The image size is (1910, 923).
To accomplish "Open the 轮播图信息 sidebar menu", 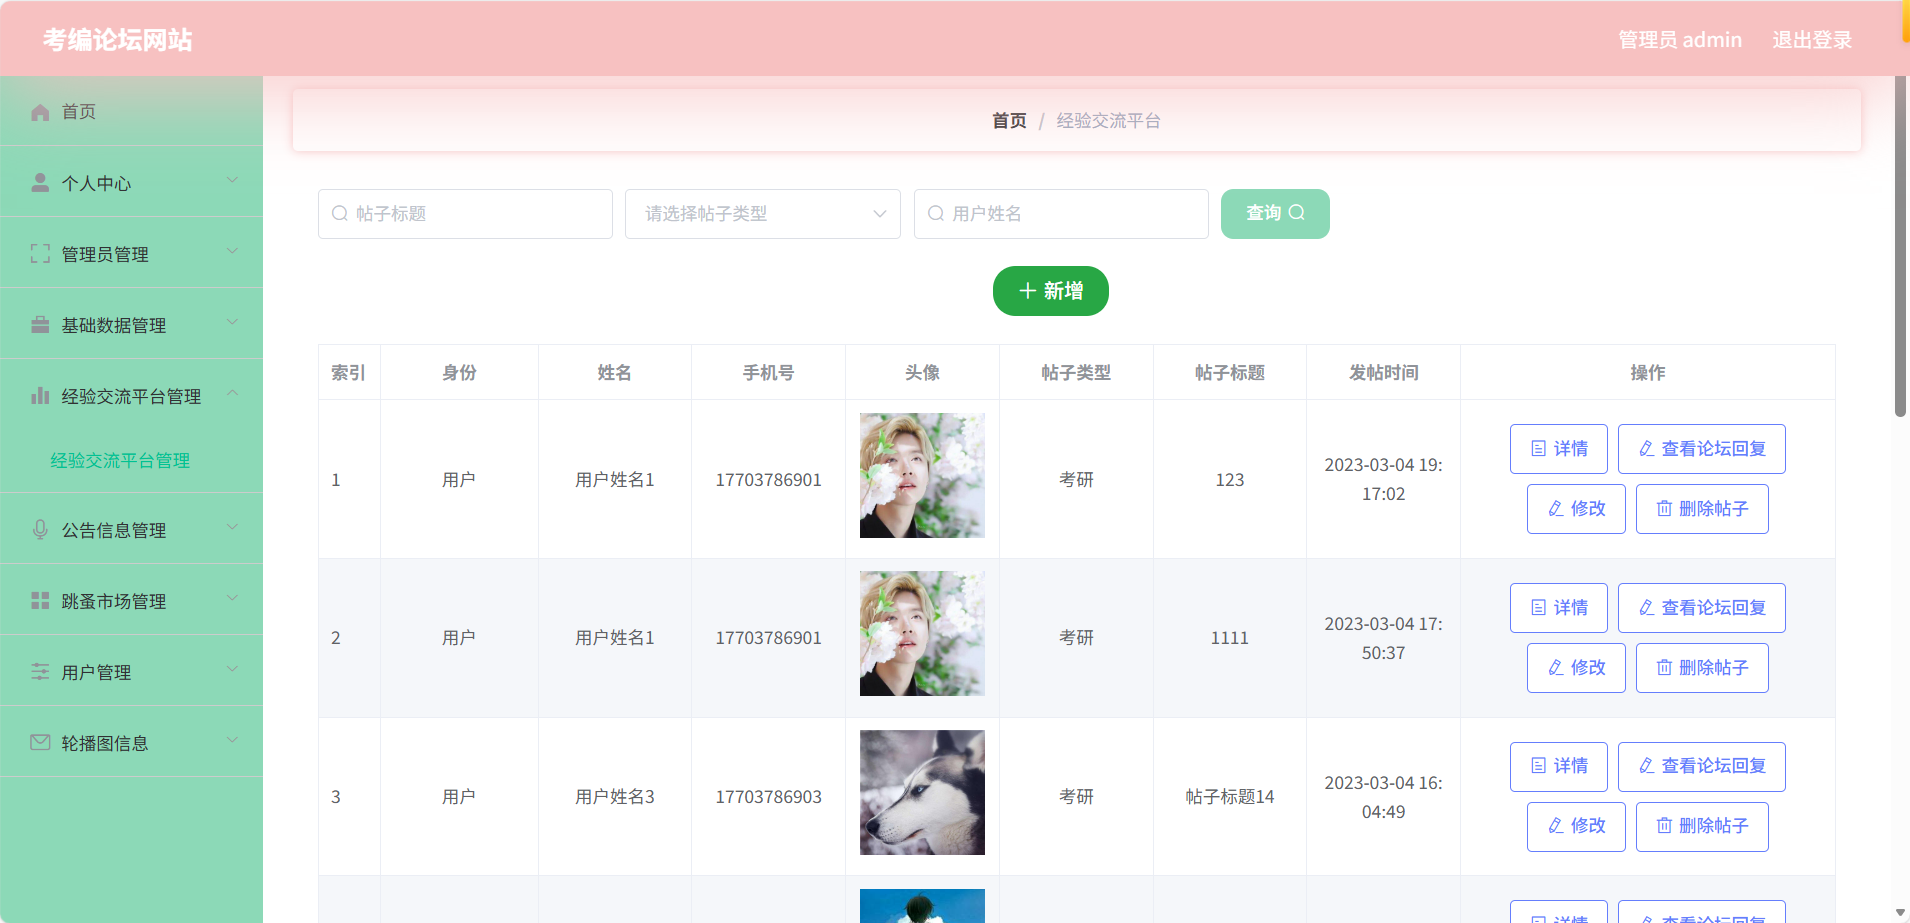I will (x=131, y=742).
